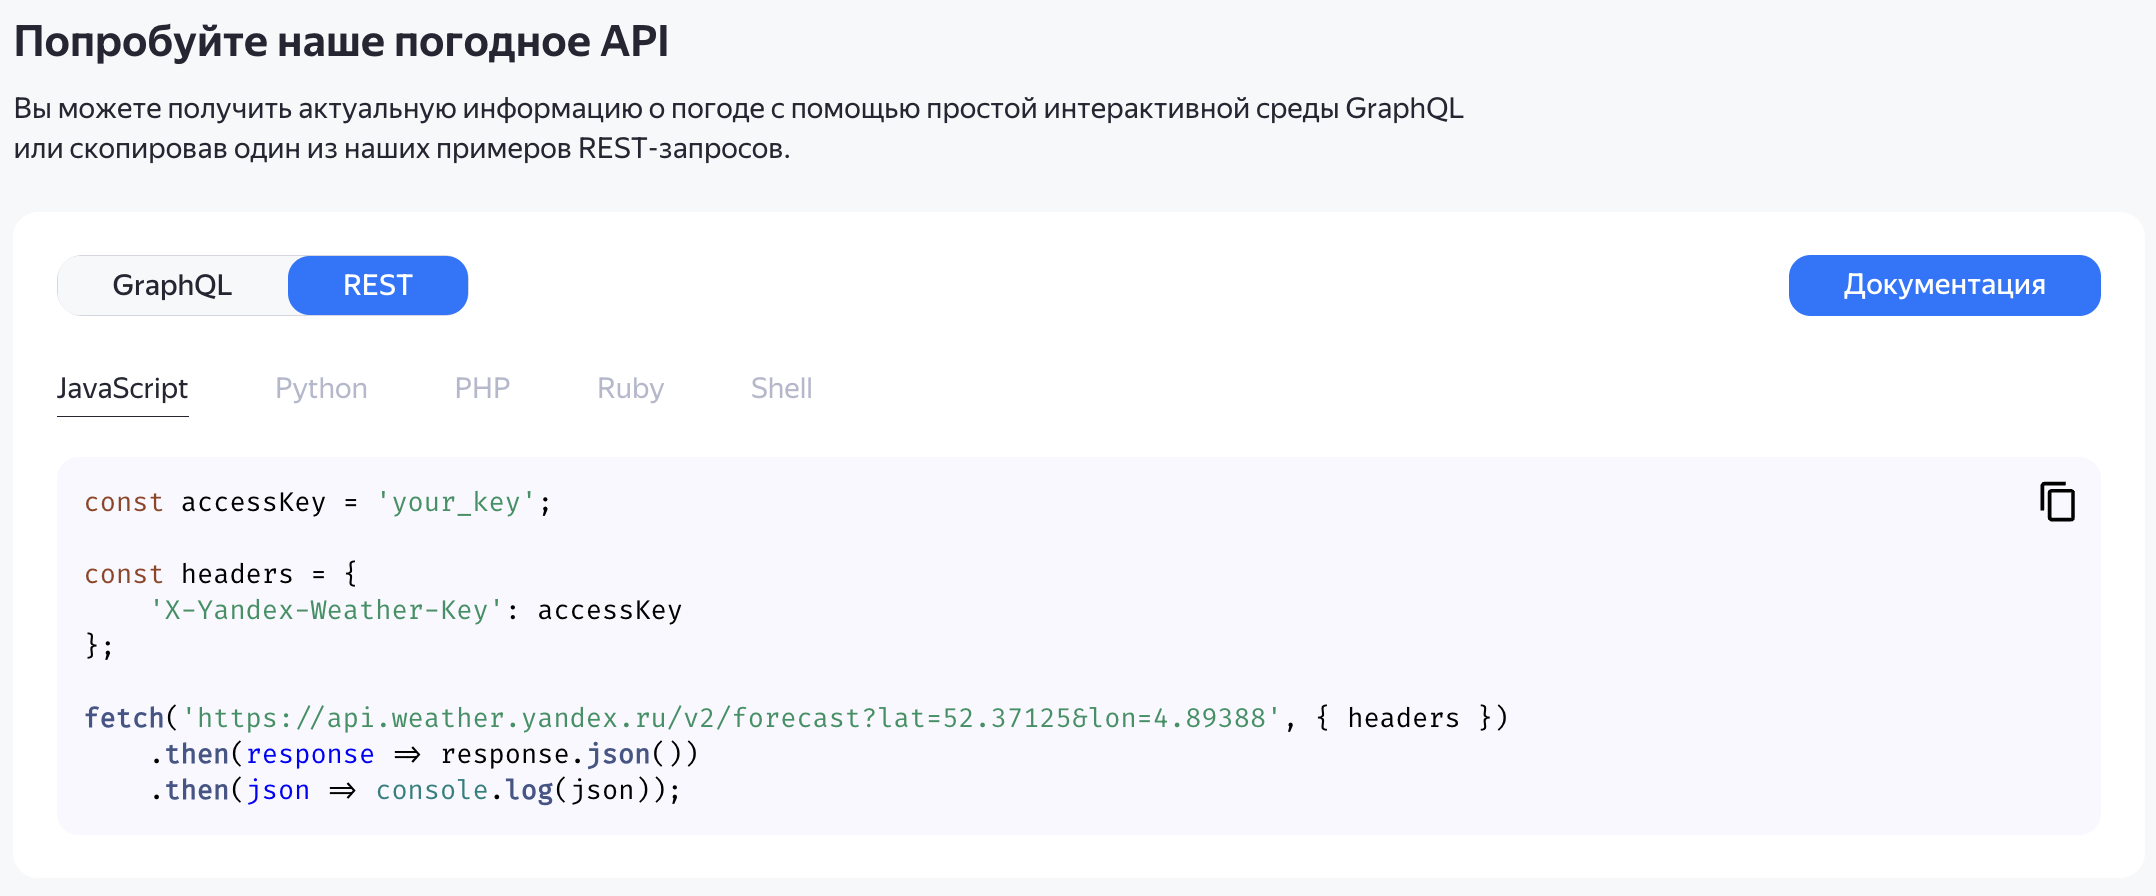Select the REST mode toggle
This screenshot has height=896, width=2156.
(377, 286)
